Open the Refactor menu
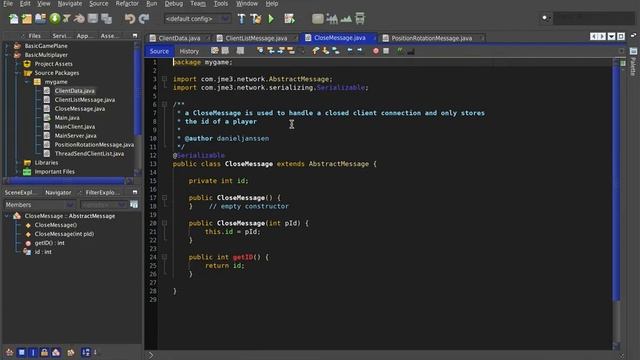This screenshot has height=360, width=640. [x=127, y=4]
